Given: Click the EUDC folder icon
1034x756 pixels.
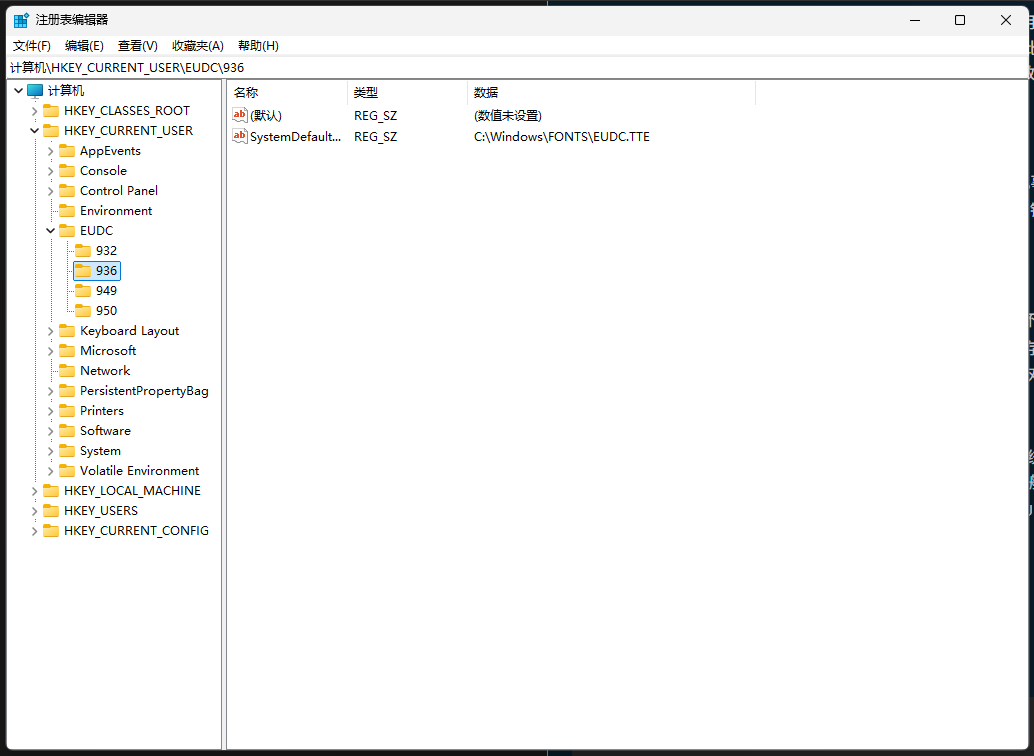Looking at the screenshot, I should click(67, 231).
